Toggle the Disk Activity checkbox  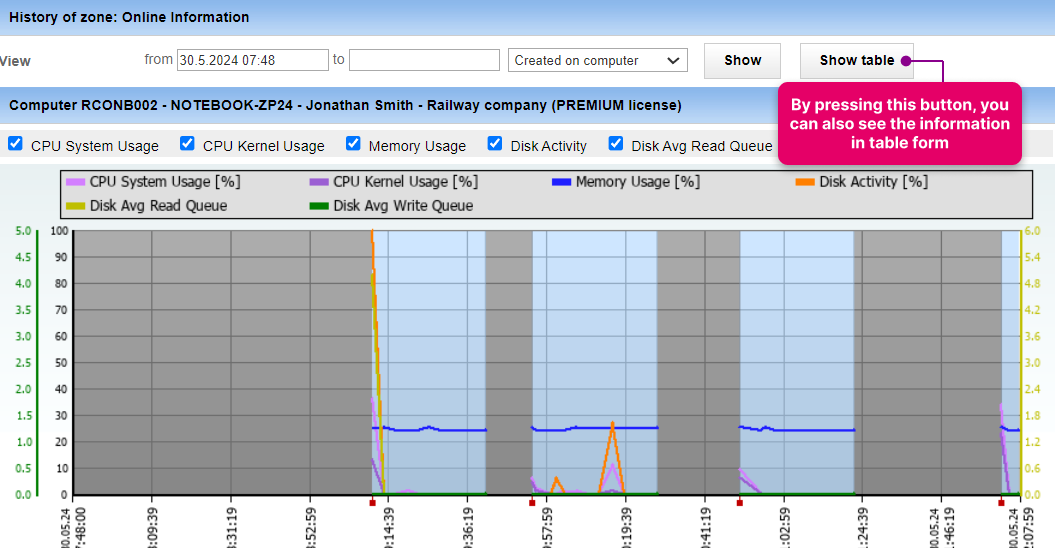pyautogui.click(x=495, y=143)
